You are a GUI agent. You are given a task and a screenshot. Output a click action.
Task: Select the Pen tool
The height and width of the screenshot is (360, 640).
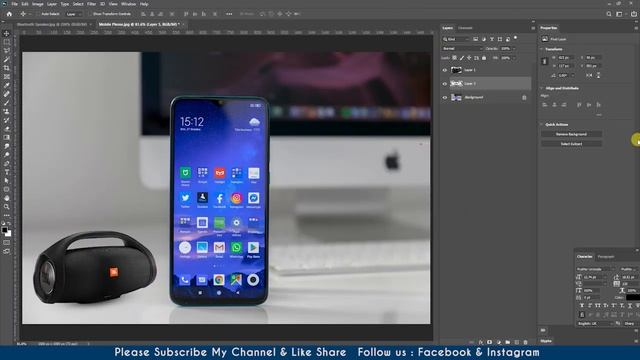[x=7, y=163]
